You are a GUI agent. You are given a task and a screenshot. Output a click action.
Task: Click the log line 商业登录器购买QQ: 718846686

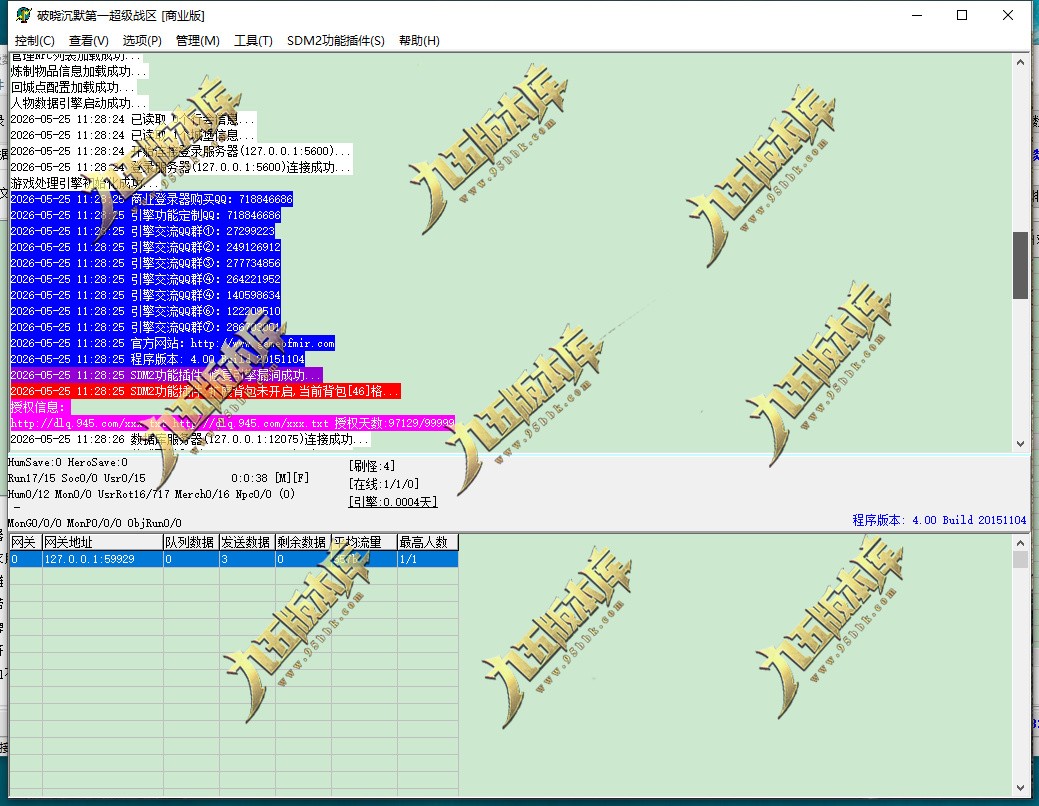(152, 199)
